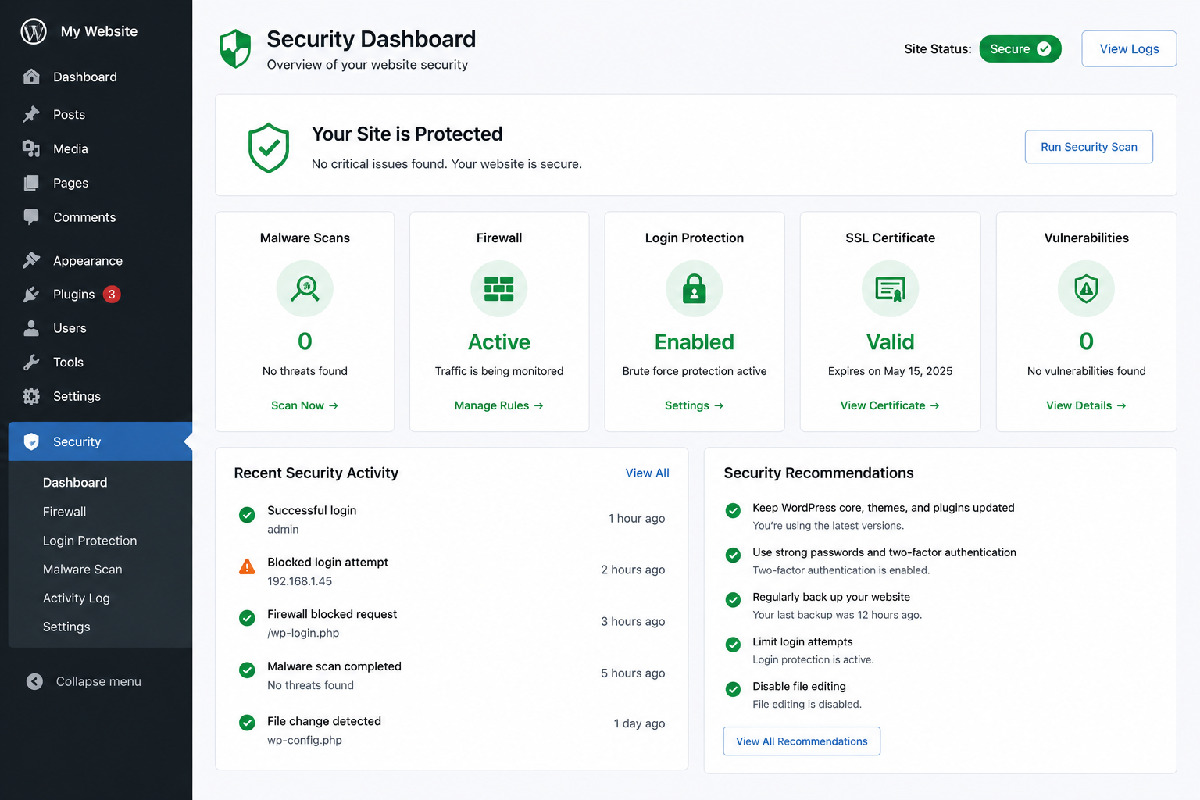The width and height of the screenshot is (1200, 800).
Task: Click the View Details link under Vulnerabilities
Action: [1086, 406]
